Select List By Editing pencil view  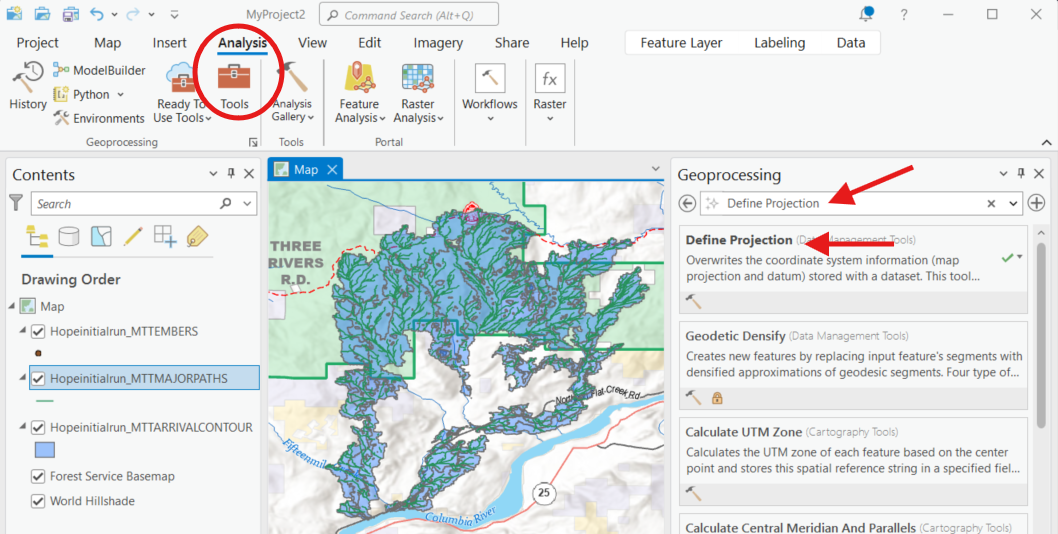(x=133, y=236)
